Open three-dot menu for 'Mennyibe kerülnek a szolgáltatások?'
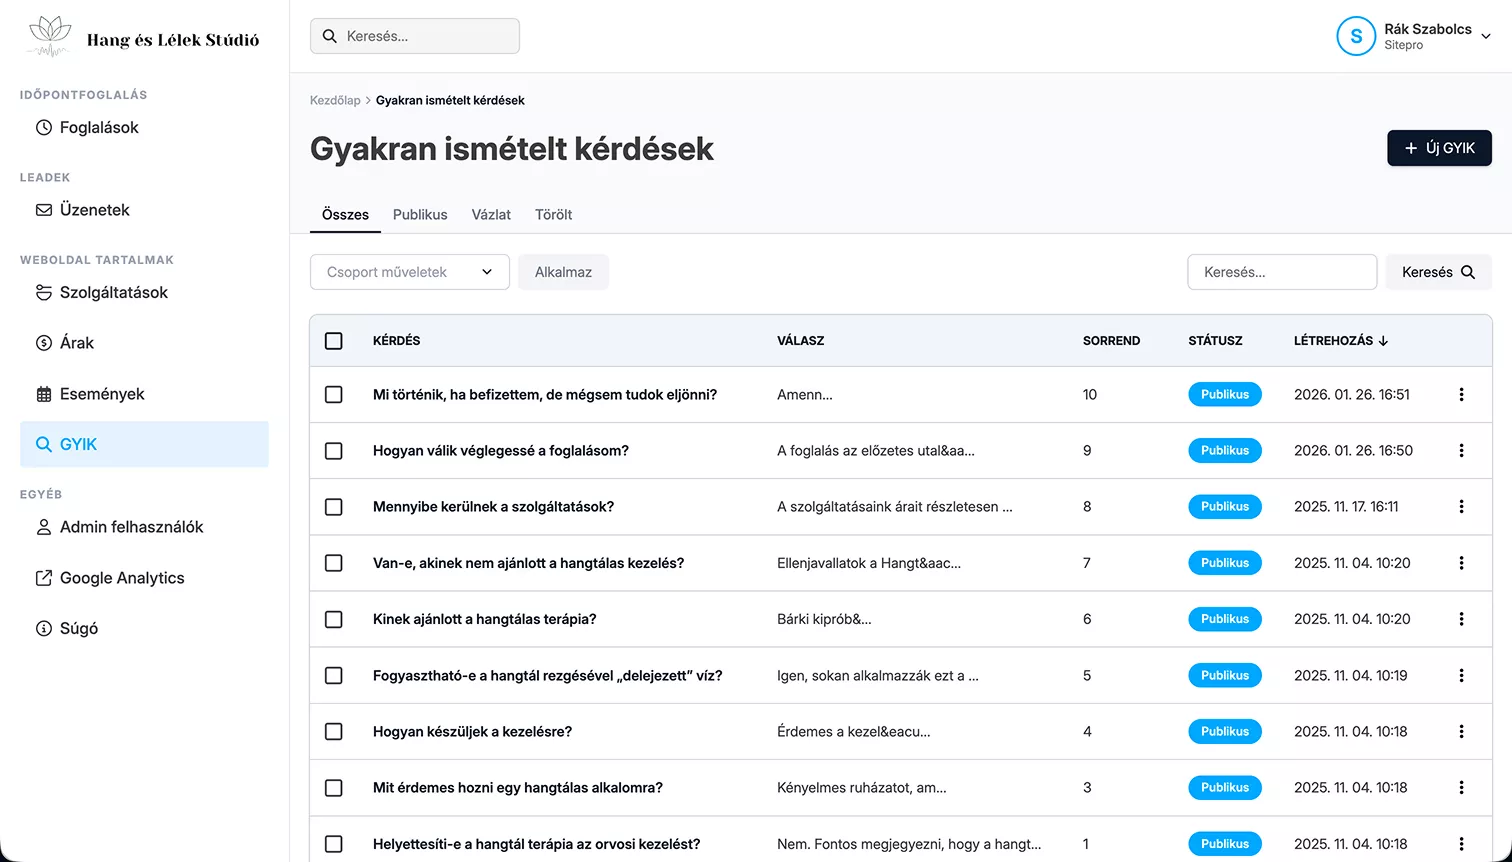 pyautogui.click(x=1461, y=507)
